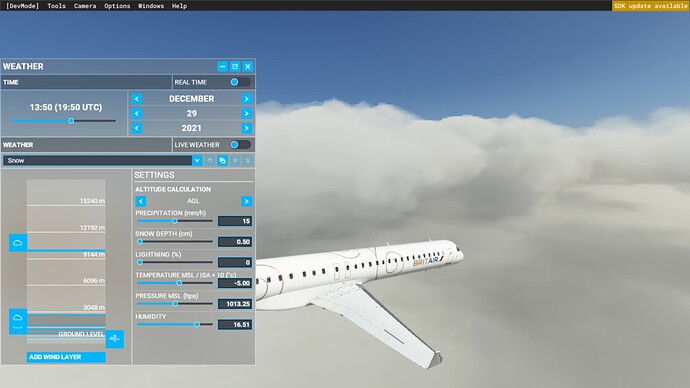The image size is (690, 388).
Task: Go back one year from 2021
Action: pyautogui.click(x=137, y=128)
